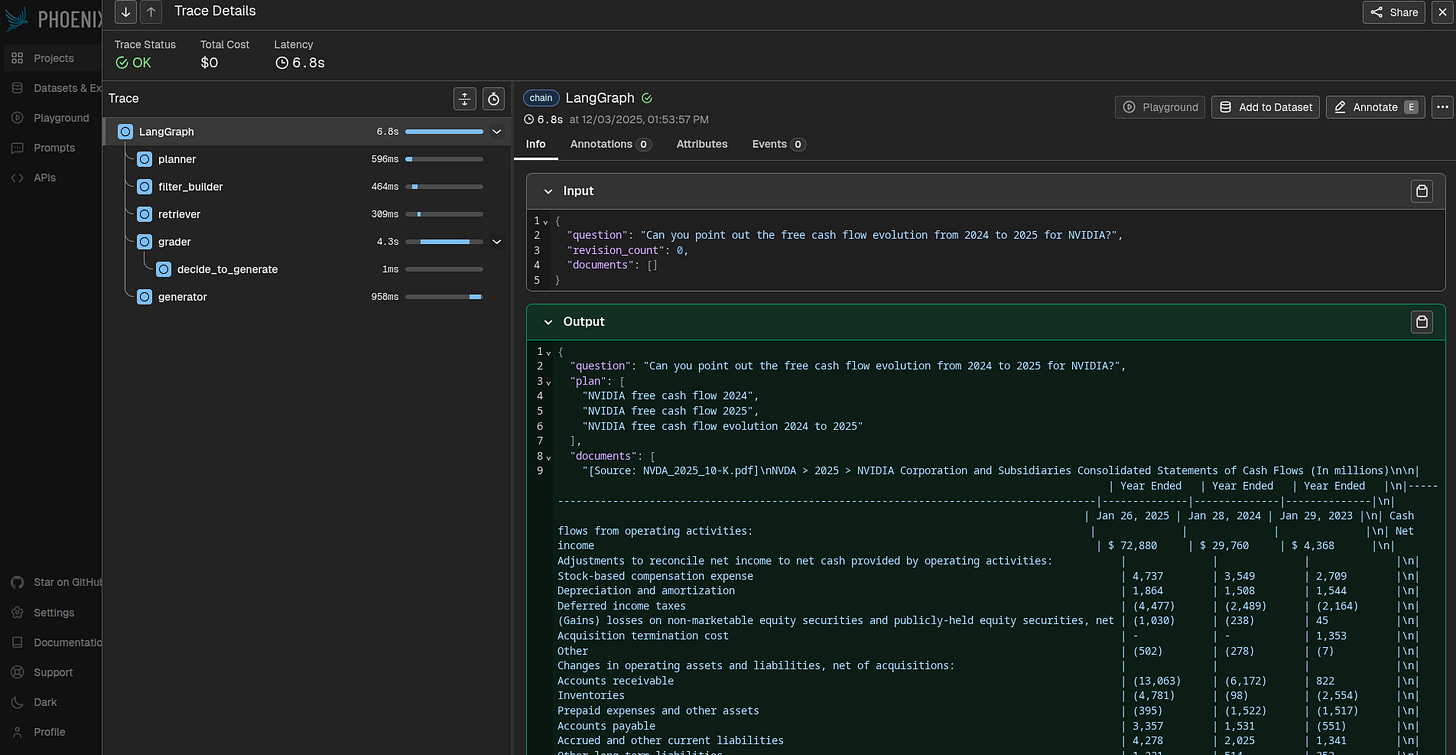Collapse the grader span children
The image size is (1456, 755).
point(497,242)
